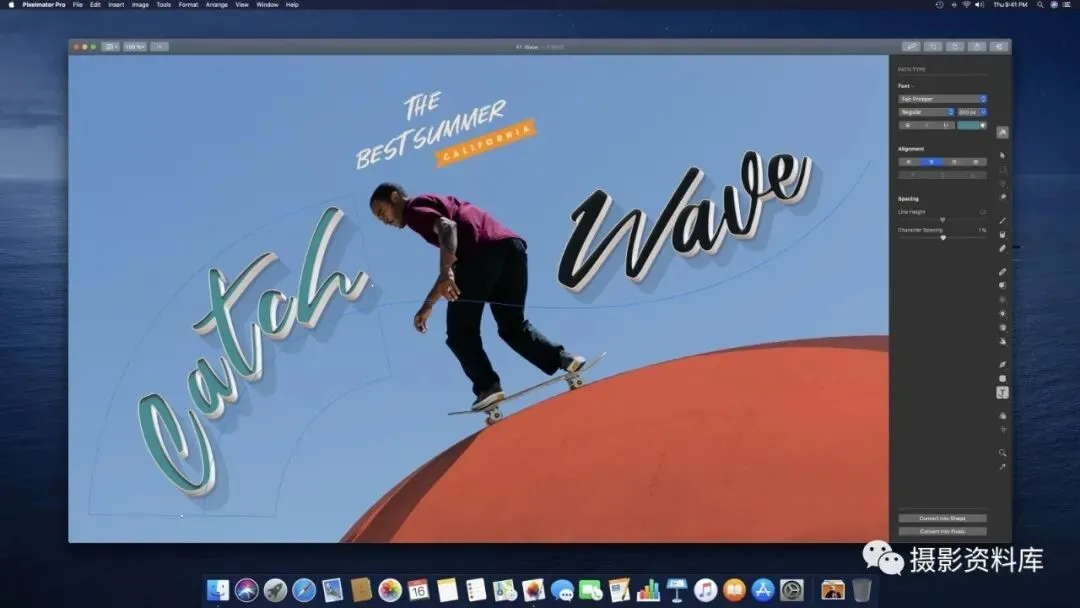1080x608 pixels.
Task: Select the Style tool at top of toolbar
Action: coord(1002,132)
